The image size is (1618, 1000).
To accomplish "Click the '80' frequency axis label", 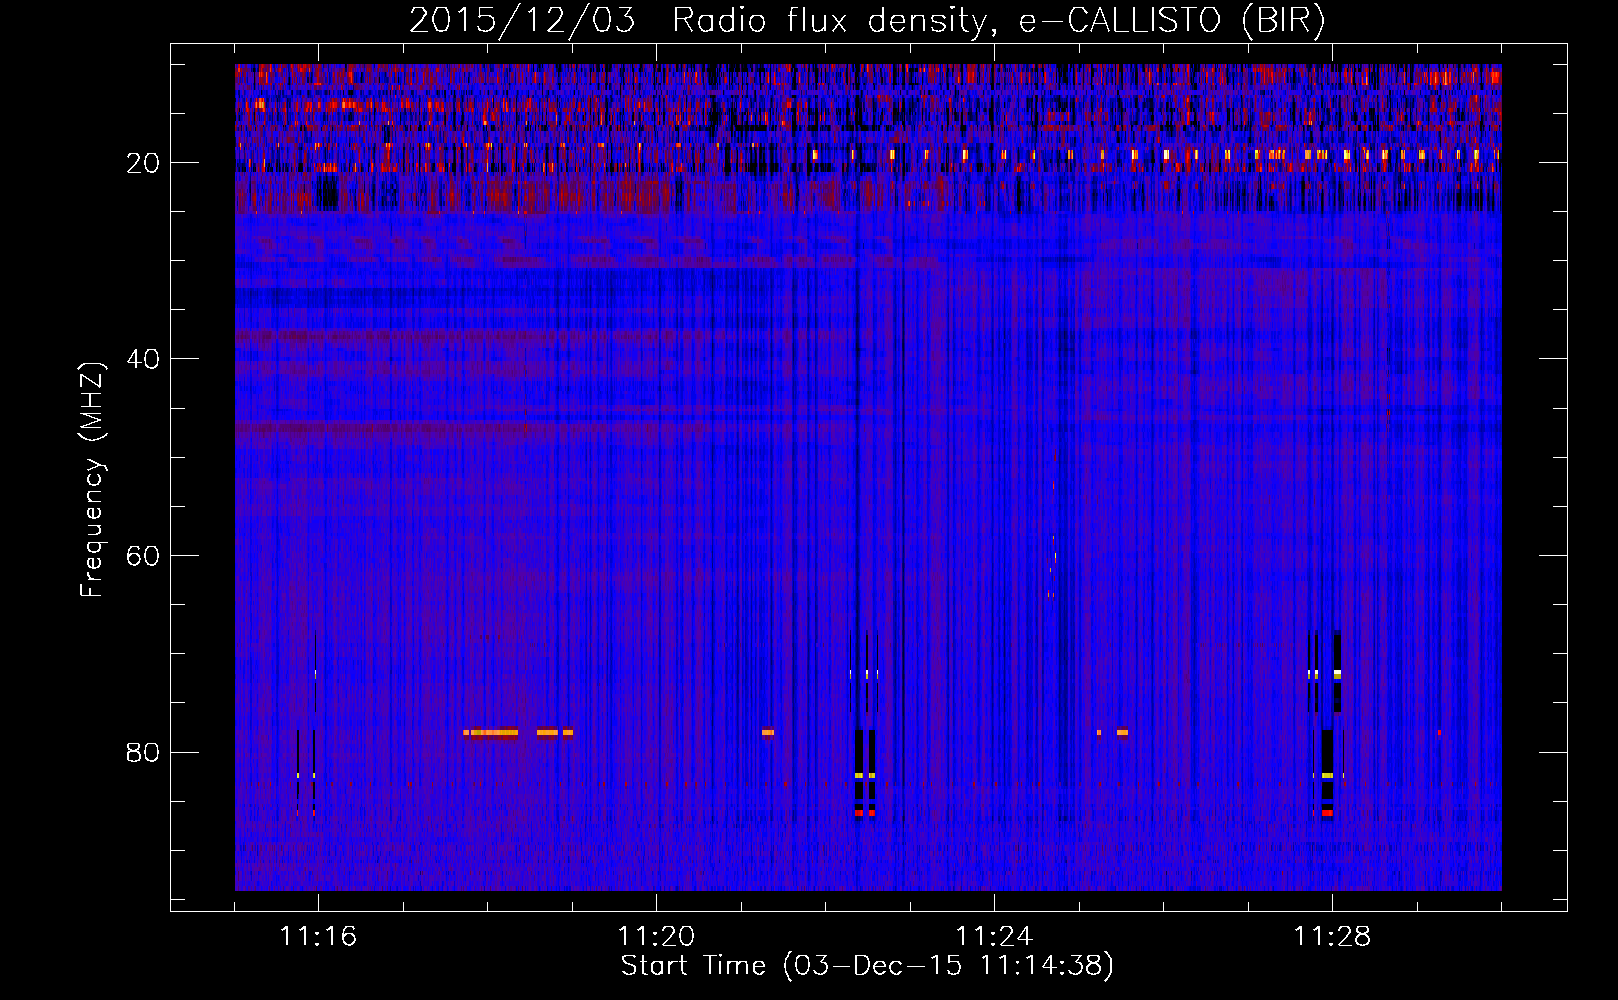I will pos(143,752).
